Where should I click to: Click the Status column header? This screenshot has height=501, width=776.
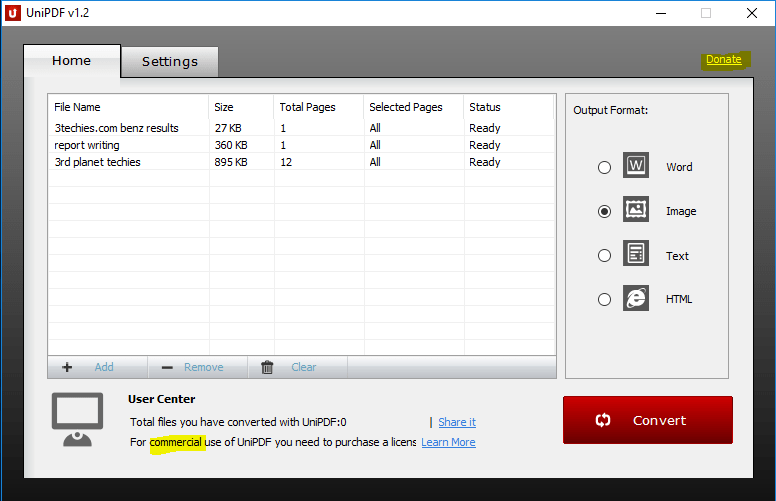point(508,107)
